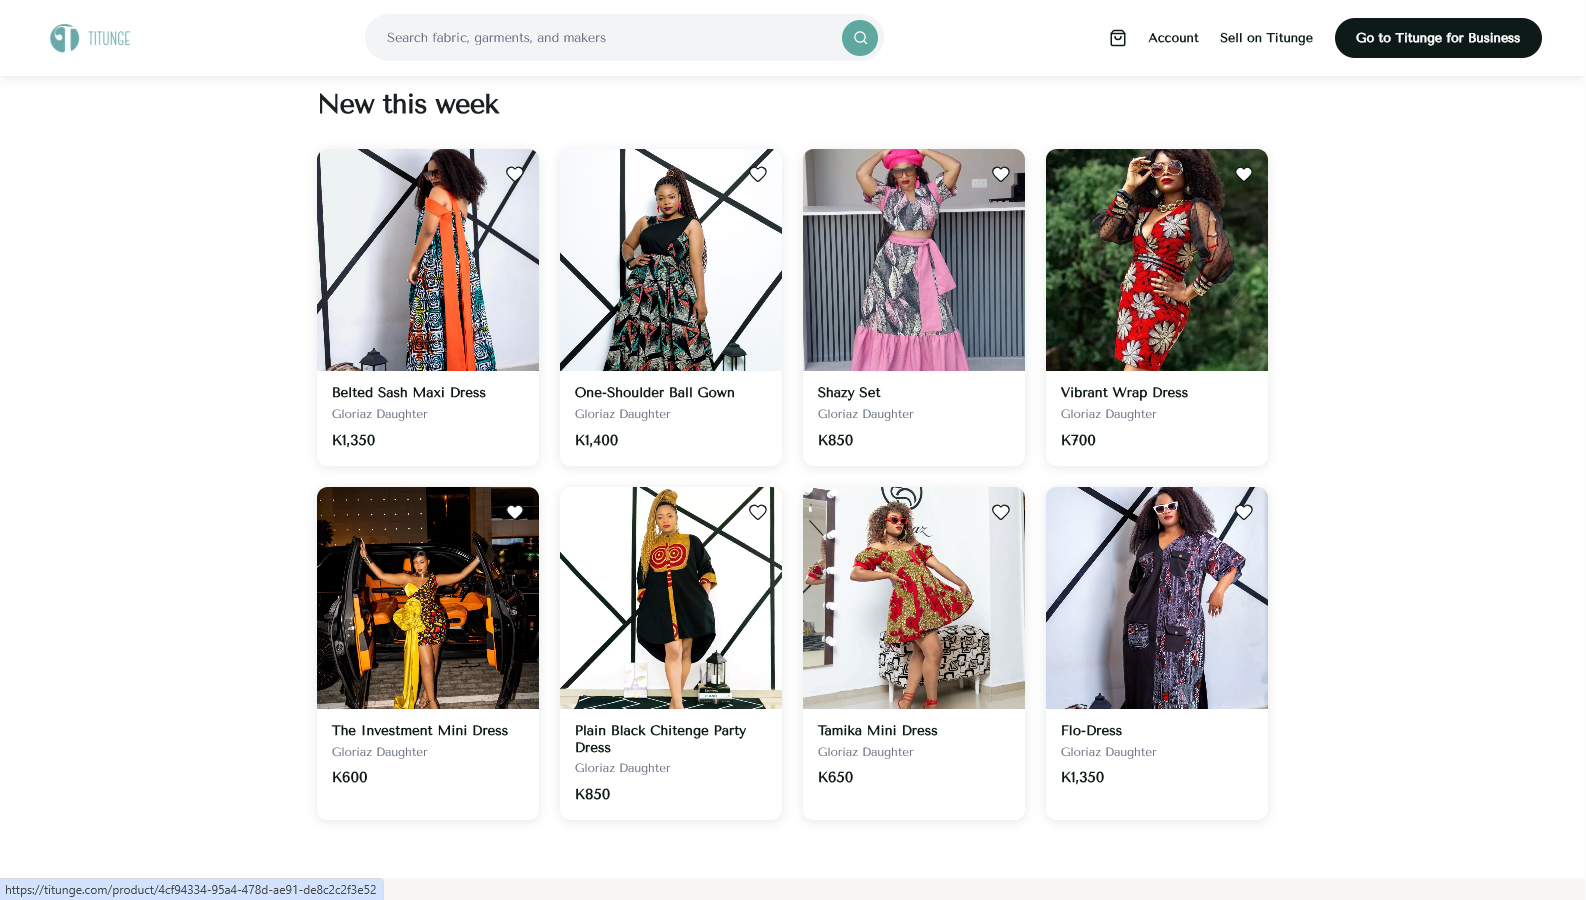Click the Tamika Mini Dress title

click(x=878, y=731)
